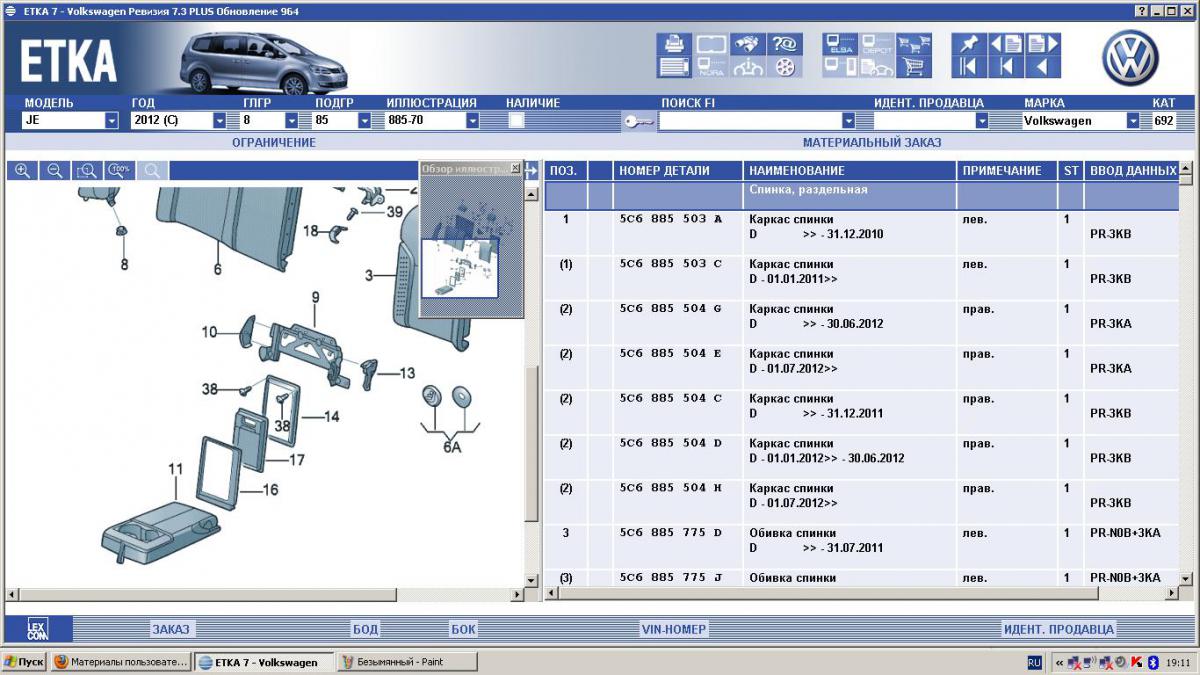This screenshot has width=1200, height=675.
Task: Click inside the ПОИСК FI search field
Action: [x=750, y=121]
